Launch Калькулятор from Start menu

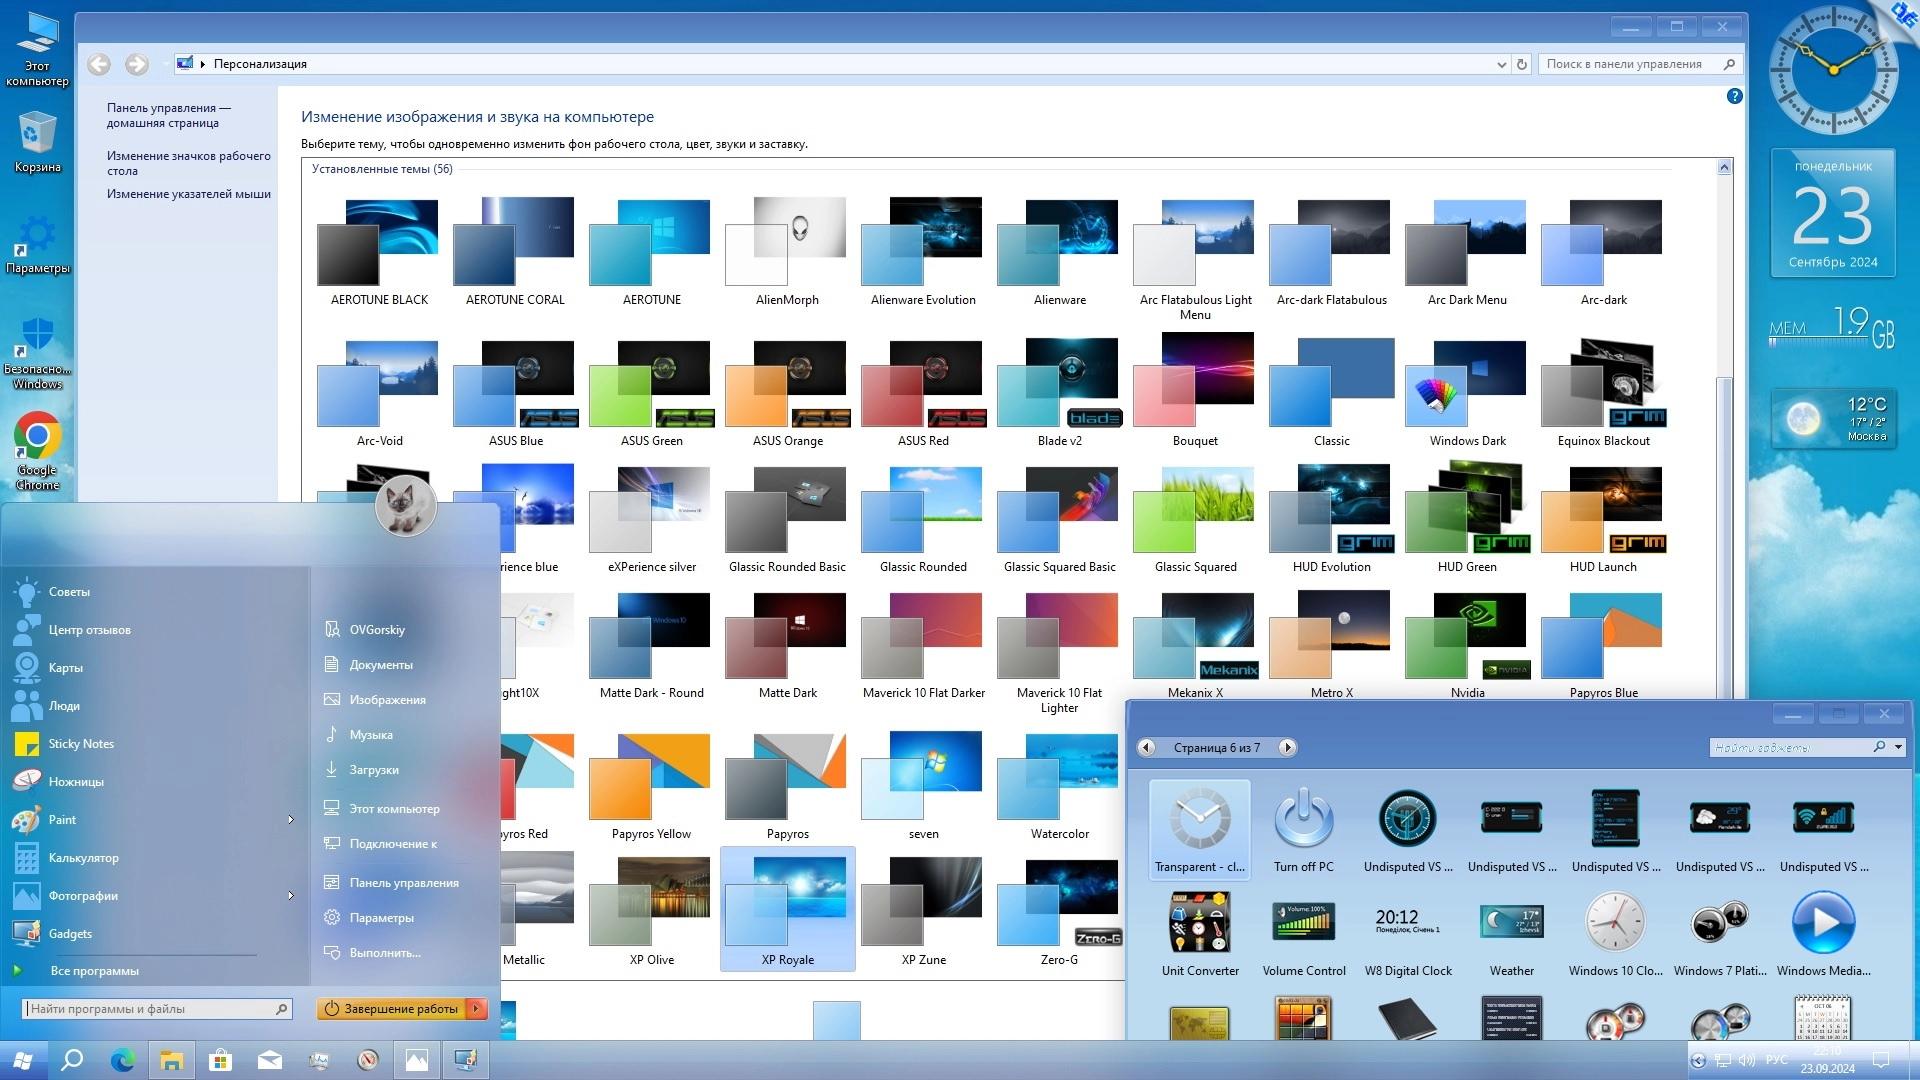[x=83, y=858]
